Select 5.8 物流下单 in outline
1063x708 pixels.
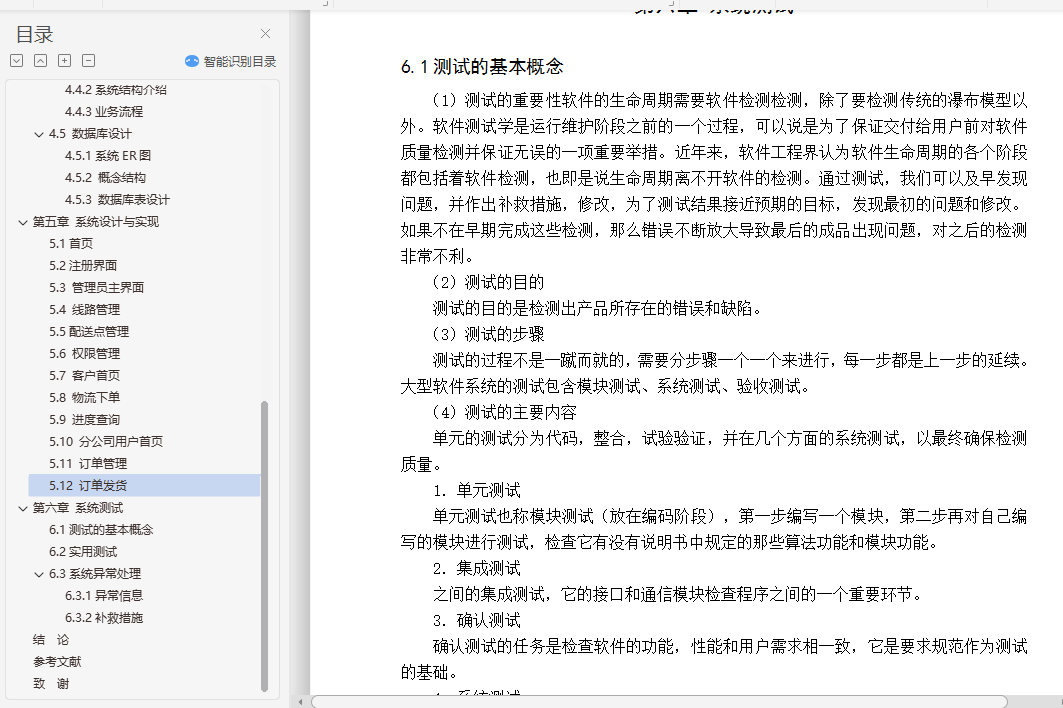84,397
